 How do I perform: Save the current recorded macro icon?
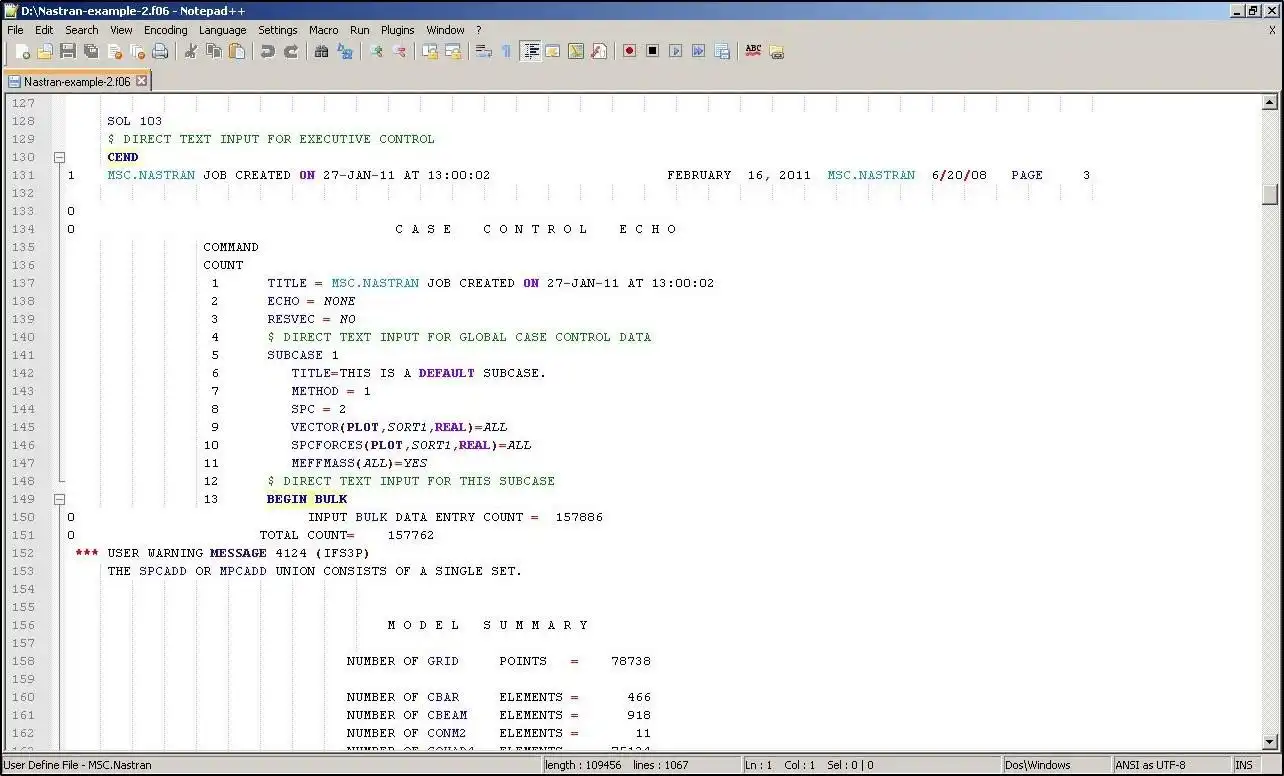tap(721, 51)
